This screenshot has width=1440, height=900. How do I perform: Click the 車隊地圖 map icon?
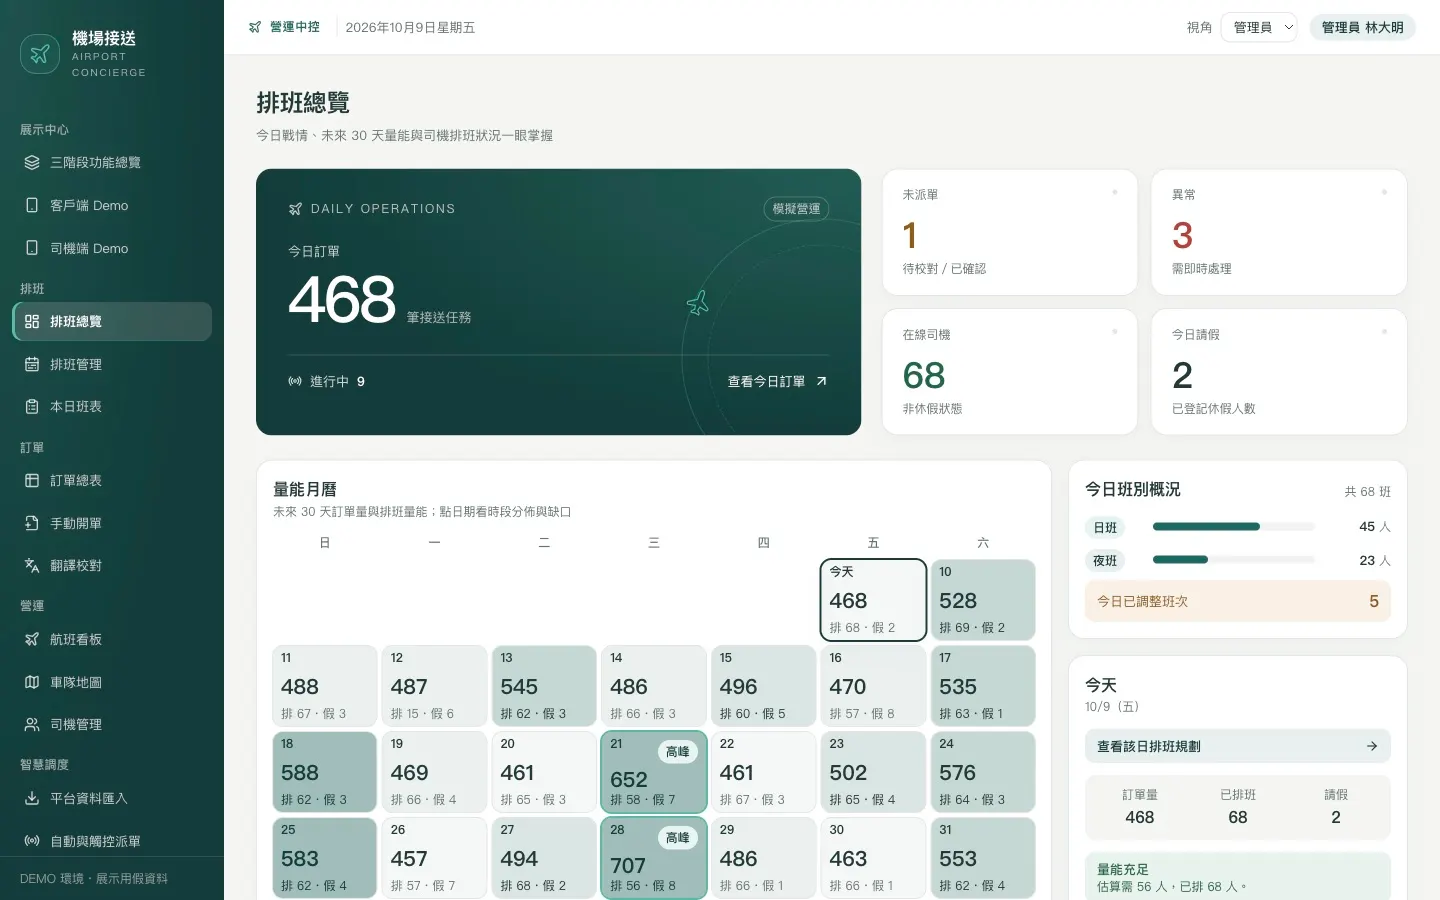(32, 682)
